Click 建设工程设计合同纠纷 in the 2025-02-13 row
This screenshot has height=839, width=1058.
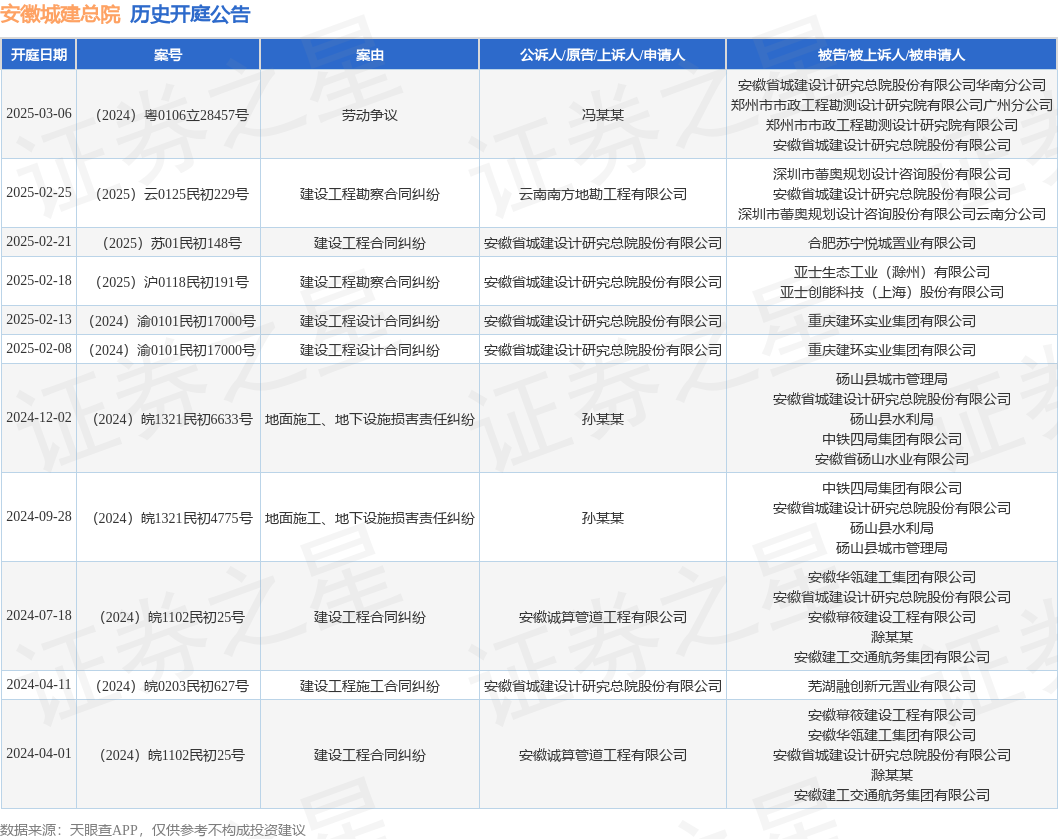[x=370, y=321]
